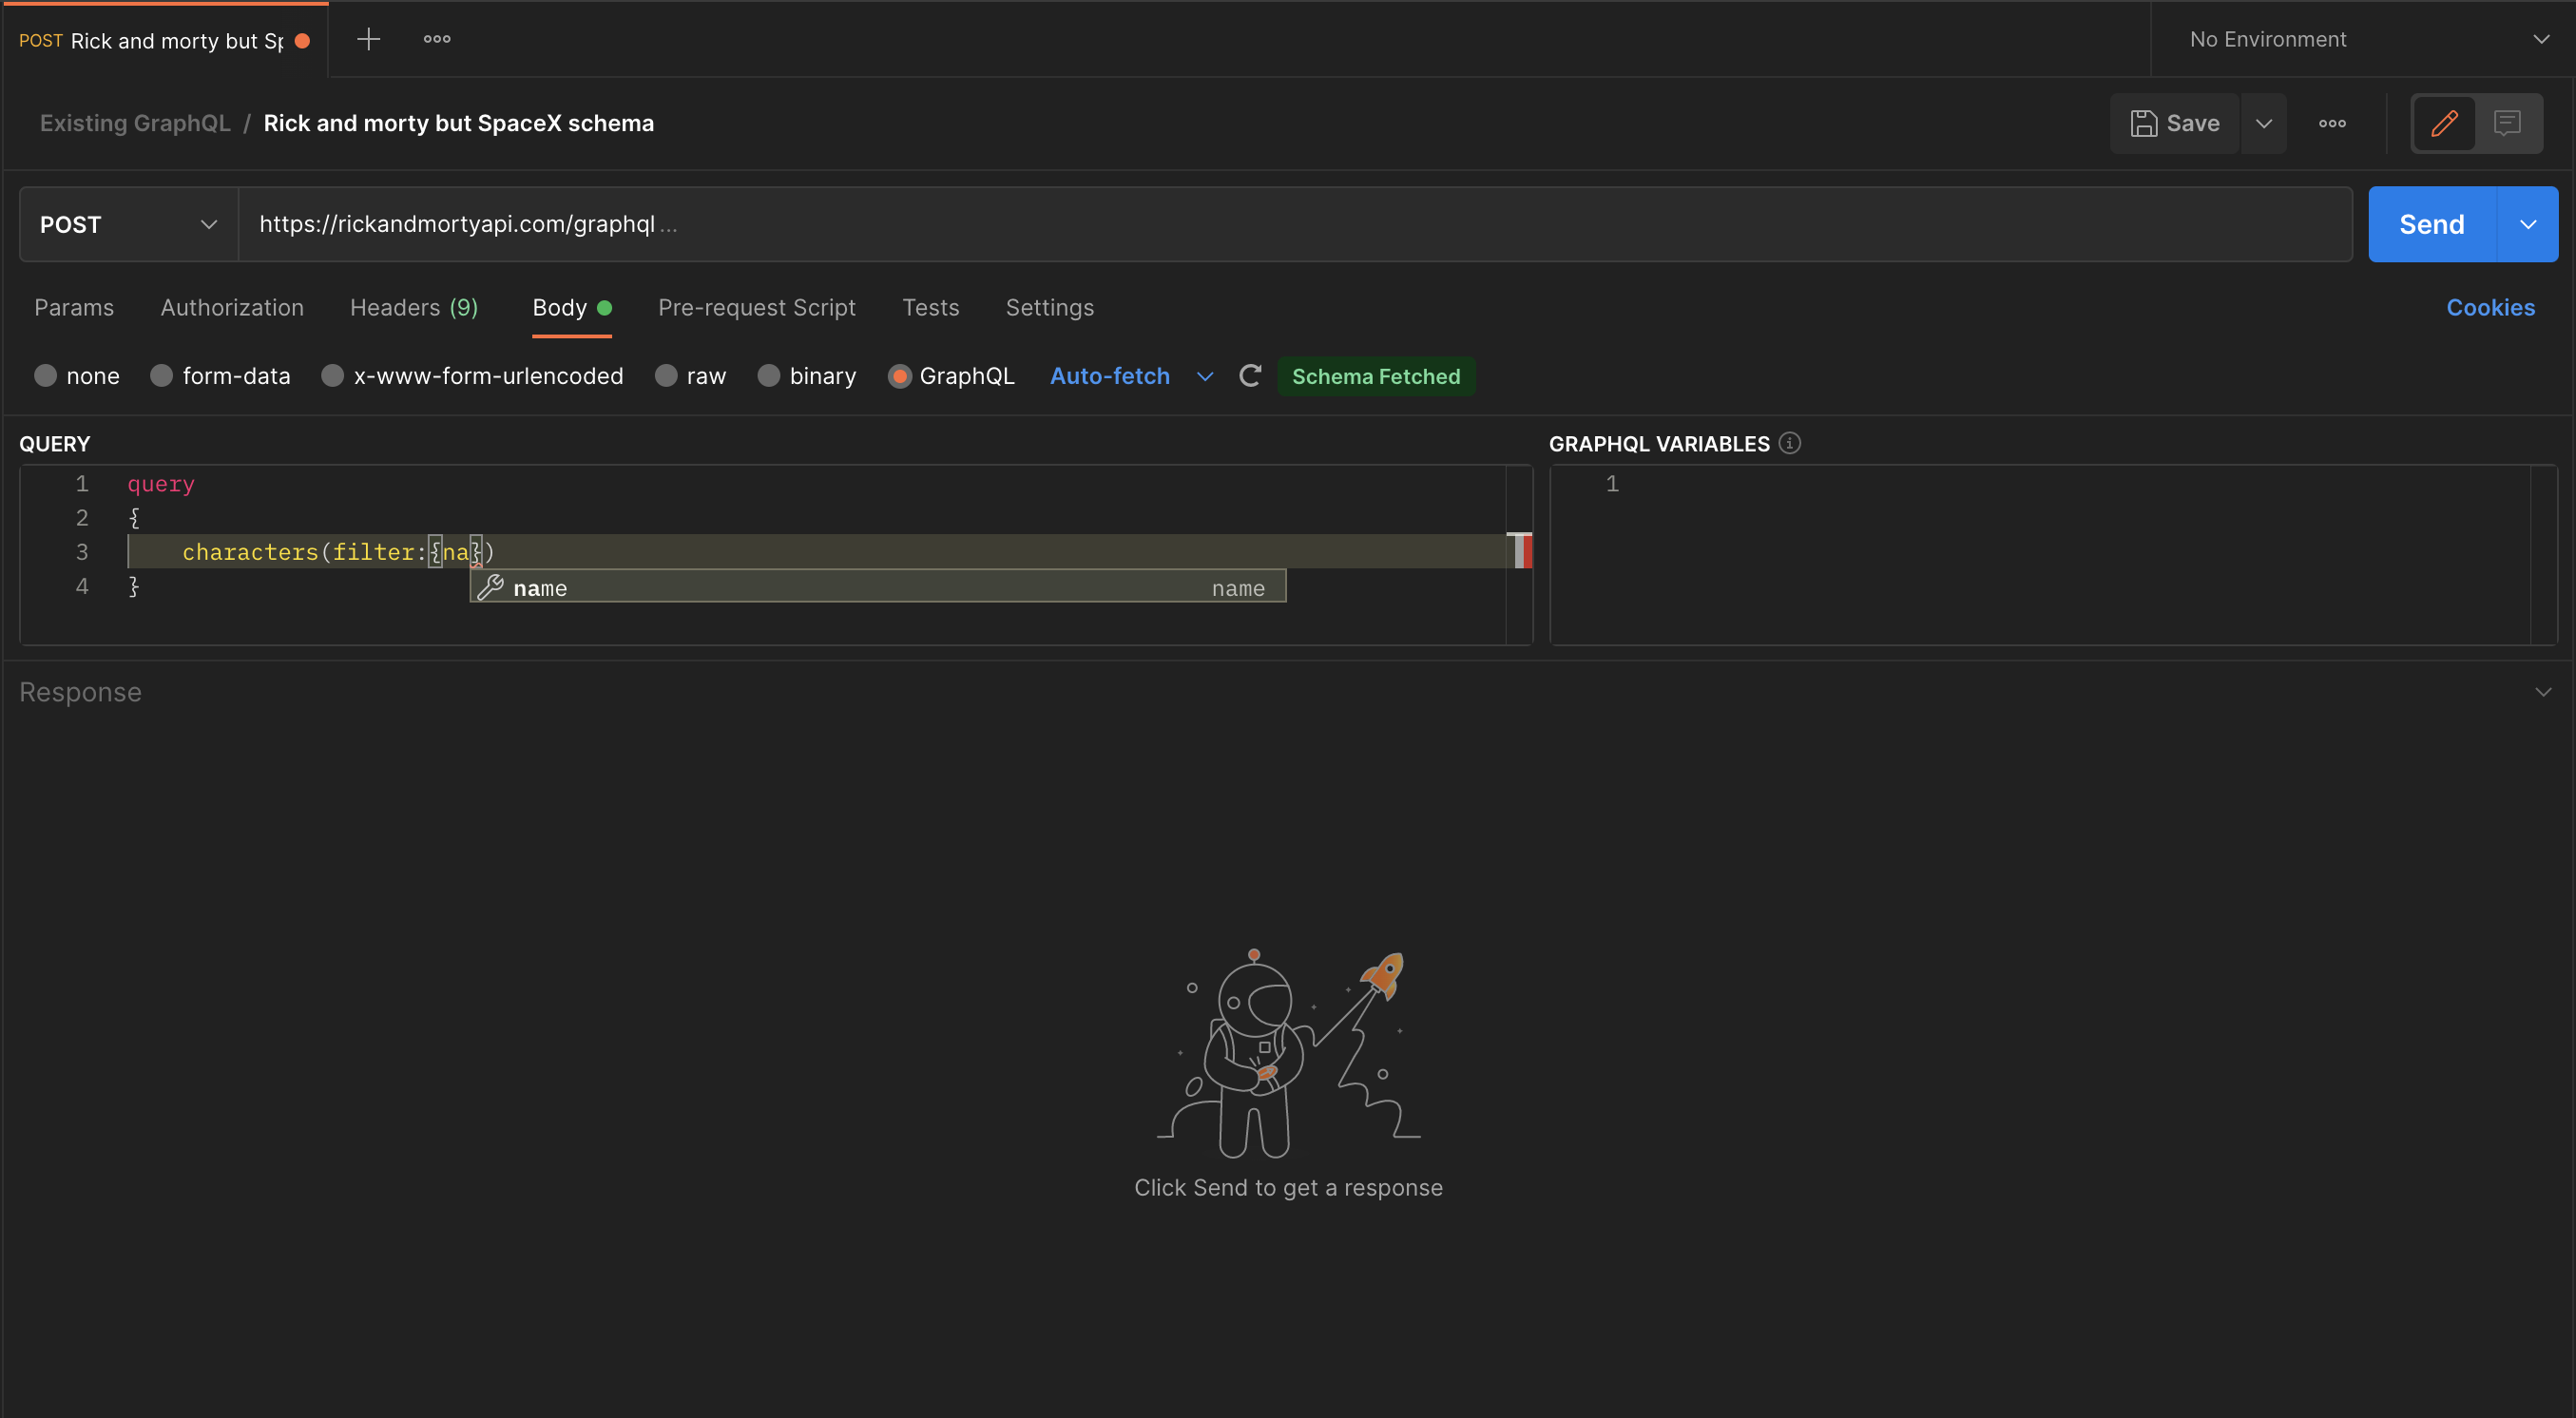Click the three-dots icon on the tab bar
This screenshot has height=1418, width=2576.
pos(436,39)
